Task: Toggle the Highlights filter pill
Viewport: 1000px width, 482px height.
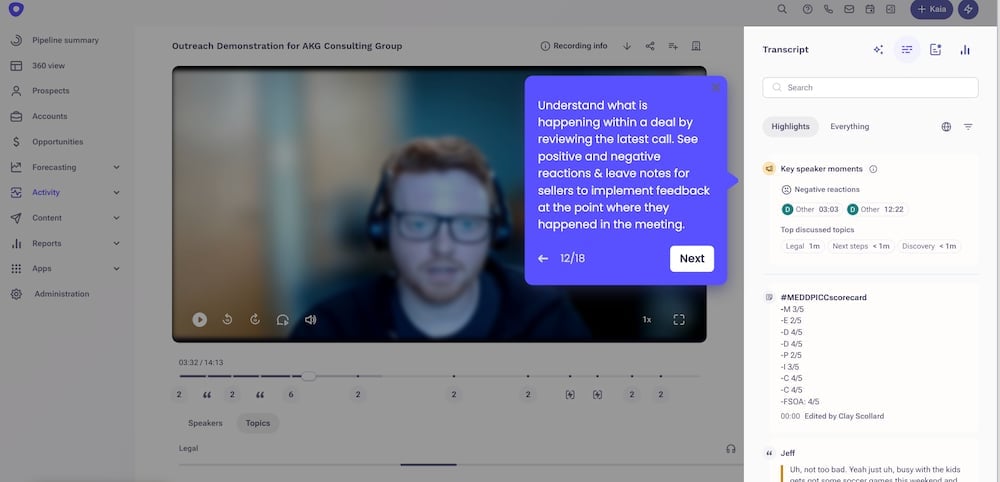Action: [x=790, y=126]
